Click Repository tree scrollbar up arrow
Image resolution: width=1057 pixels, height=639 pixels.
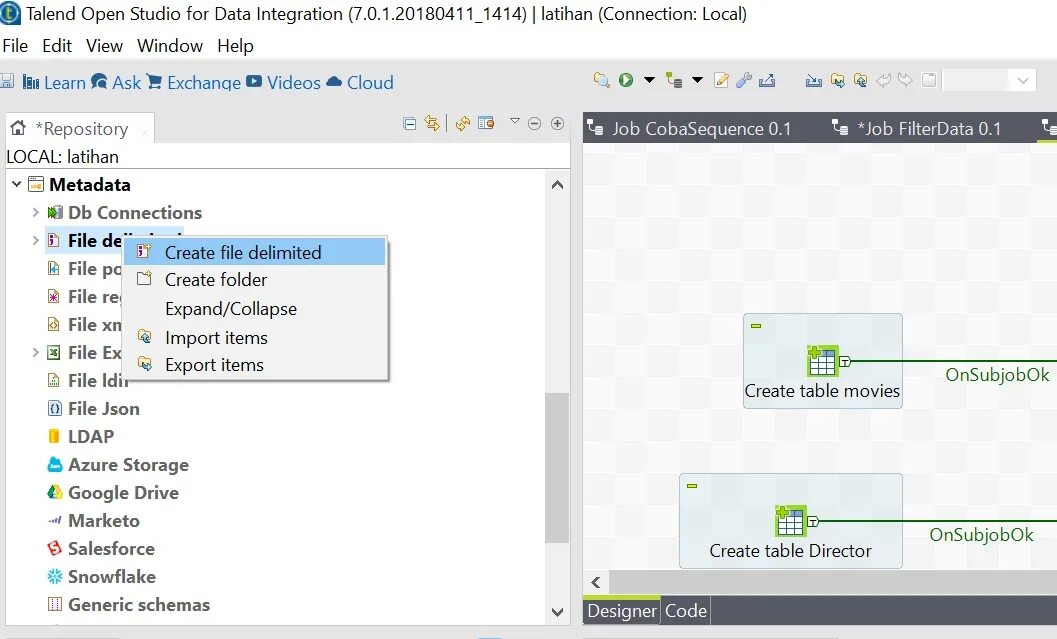tap(557, 185)
